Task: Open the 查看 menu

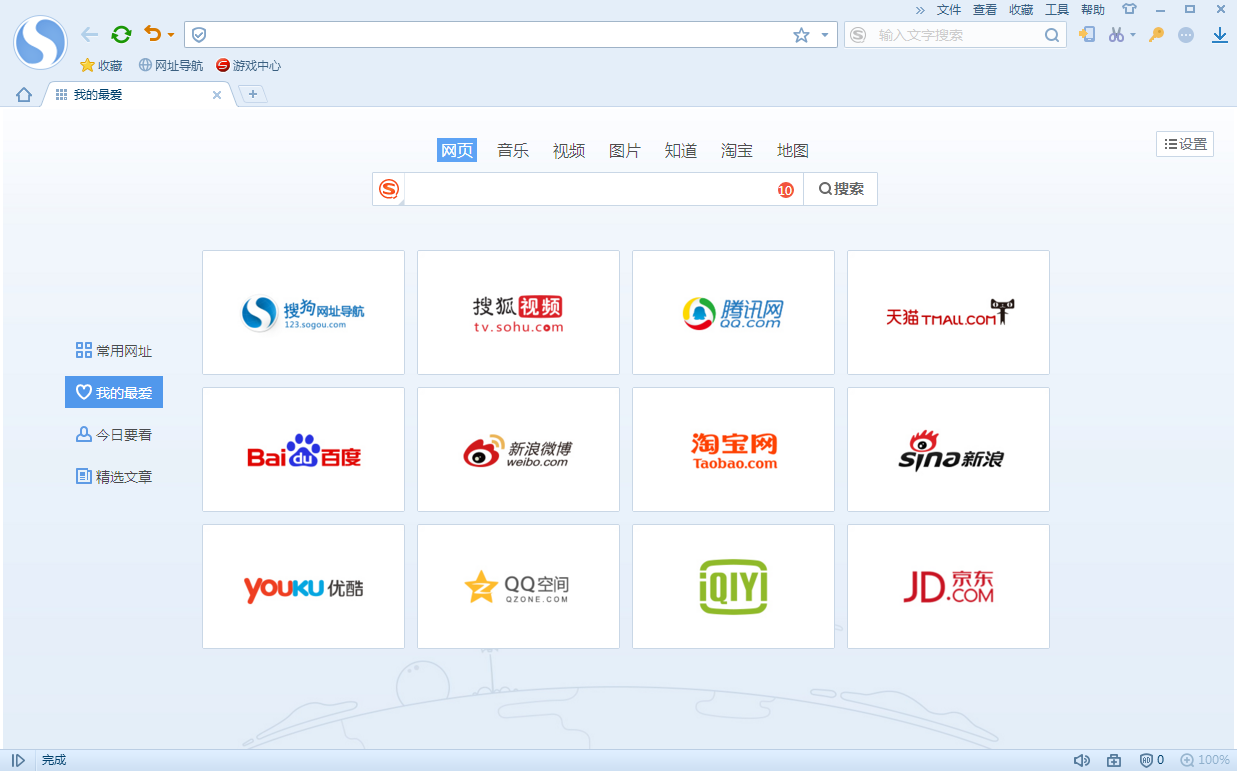Action: pos(985,10)
